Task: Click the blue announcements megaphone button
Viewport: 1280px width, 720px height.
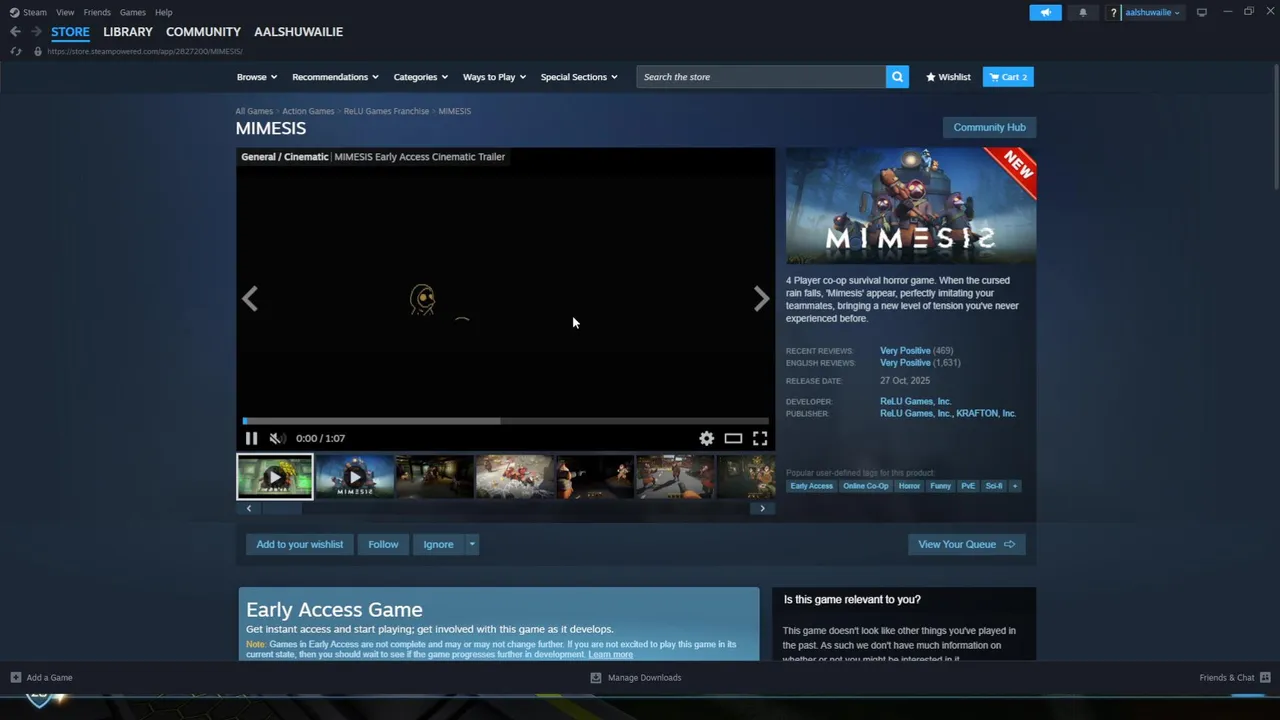Action: click(x=1045, y=12)
